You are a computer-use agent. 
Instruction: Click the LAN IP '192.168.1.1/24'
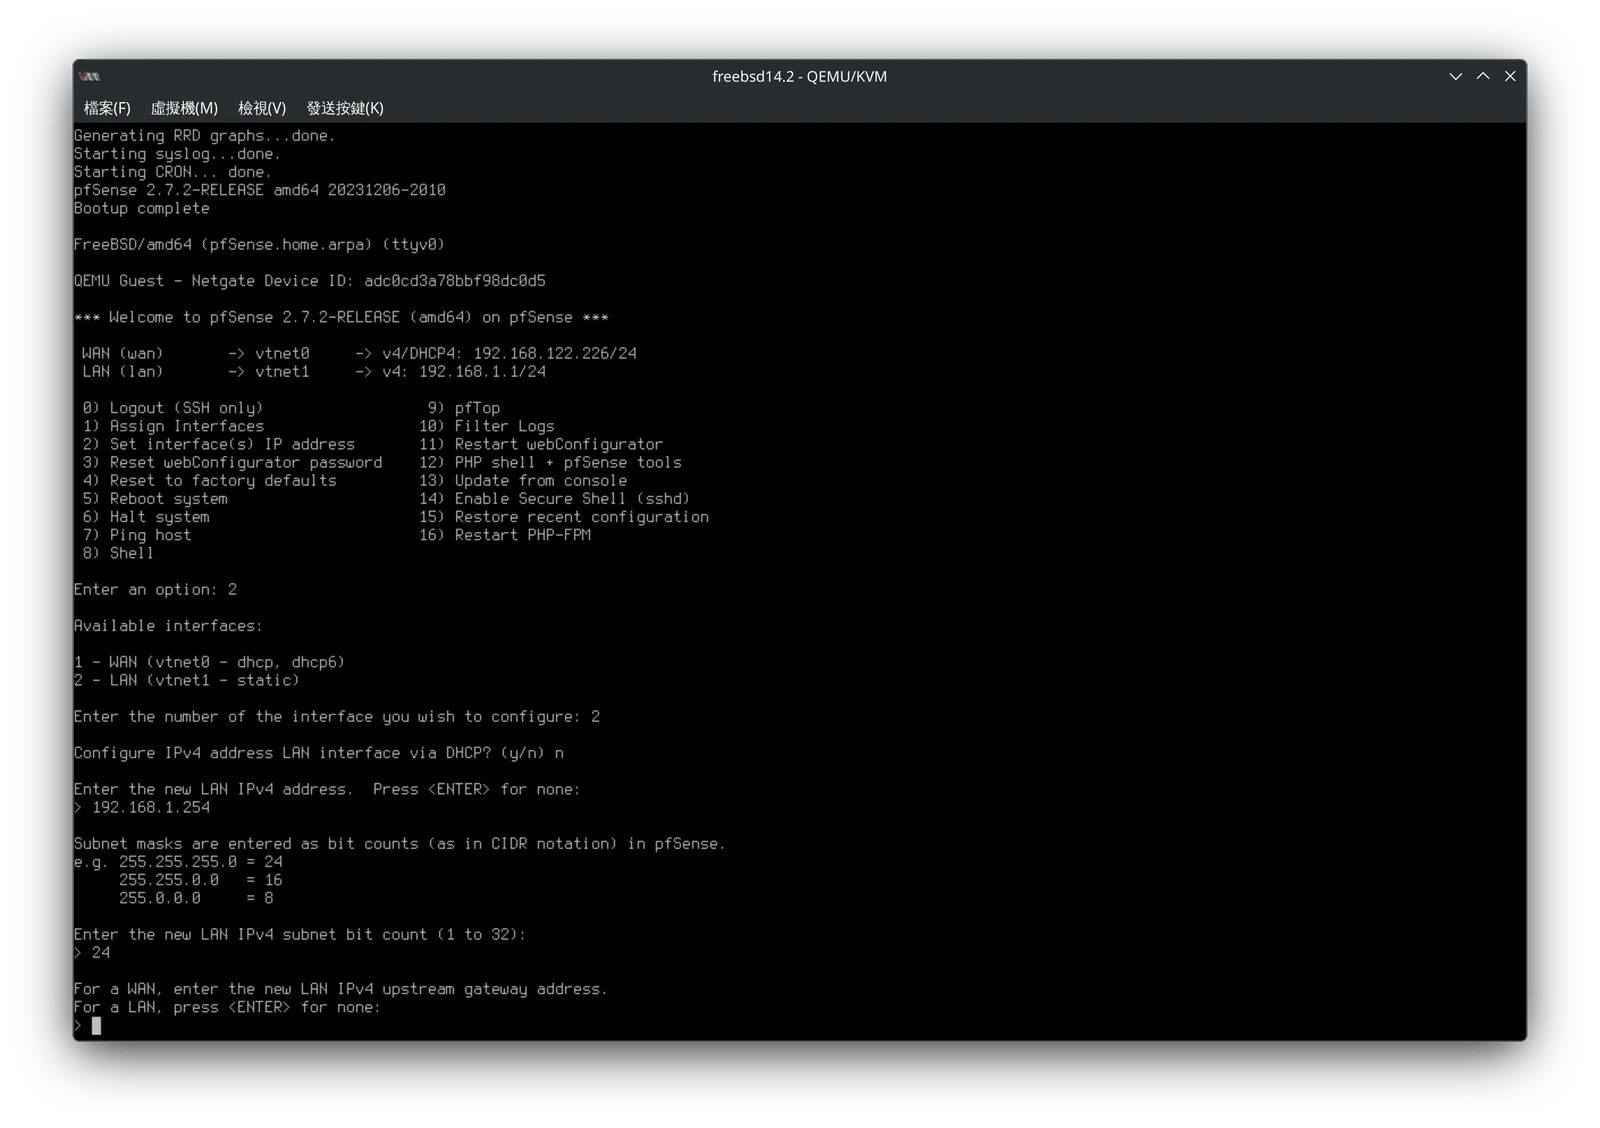point(482,371)
